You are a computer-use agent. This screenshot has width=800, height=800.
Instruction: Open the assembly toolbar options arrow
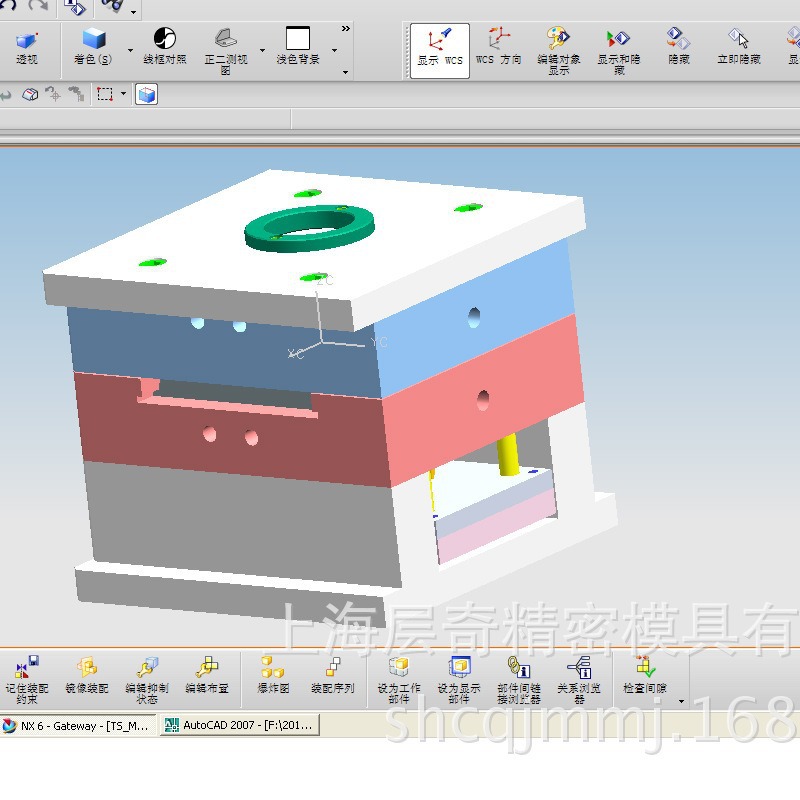point(681,702)
